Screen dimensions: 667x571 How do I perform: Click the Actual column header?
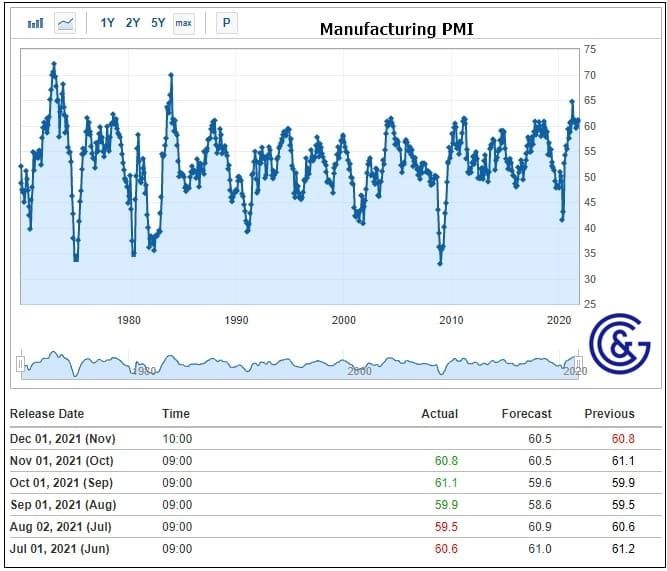(439, 414)
